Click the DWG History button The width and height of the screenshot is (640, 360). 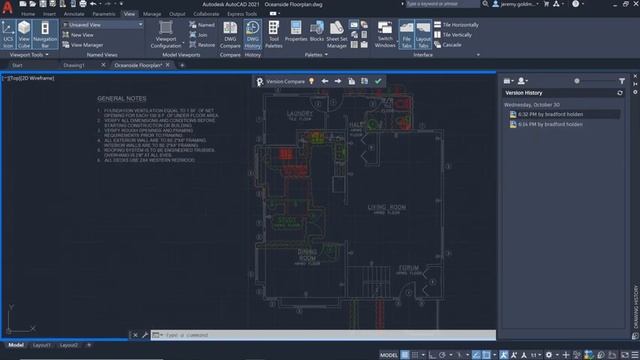tap(253, 35)
